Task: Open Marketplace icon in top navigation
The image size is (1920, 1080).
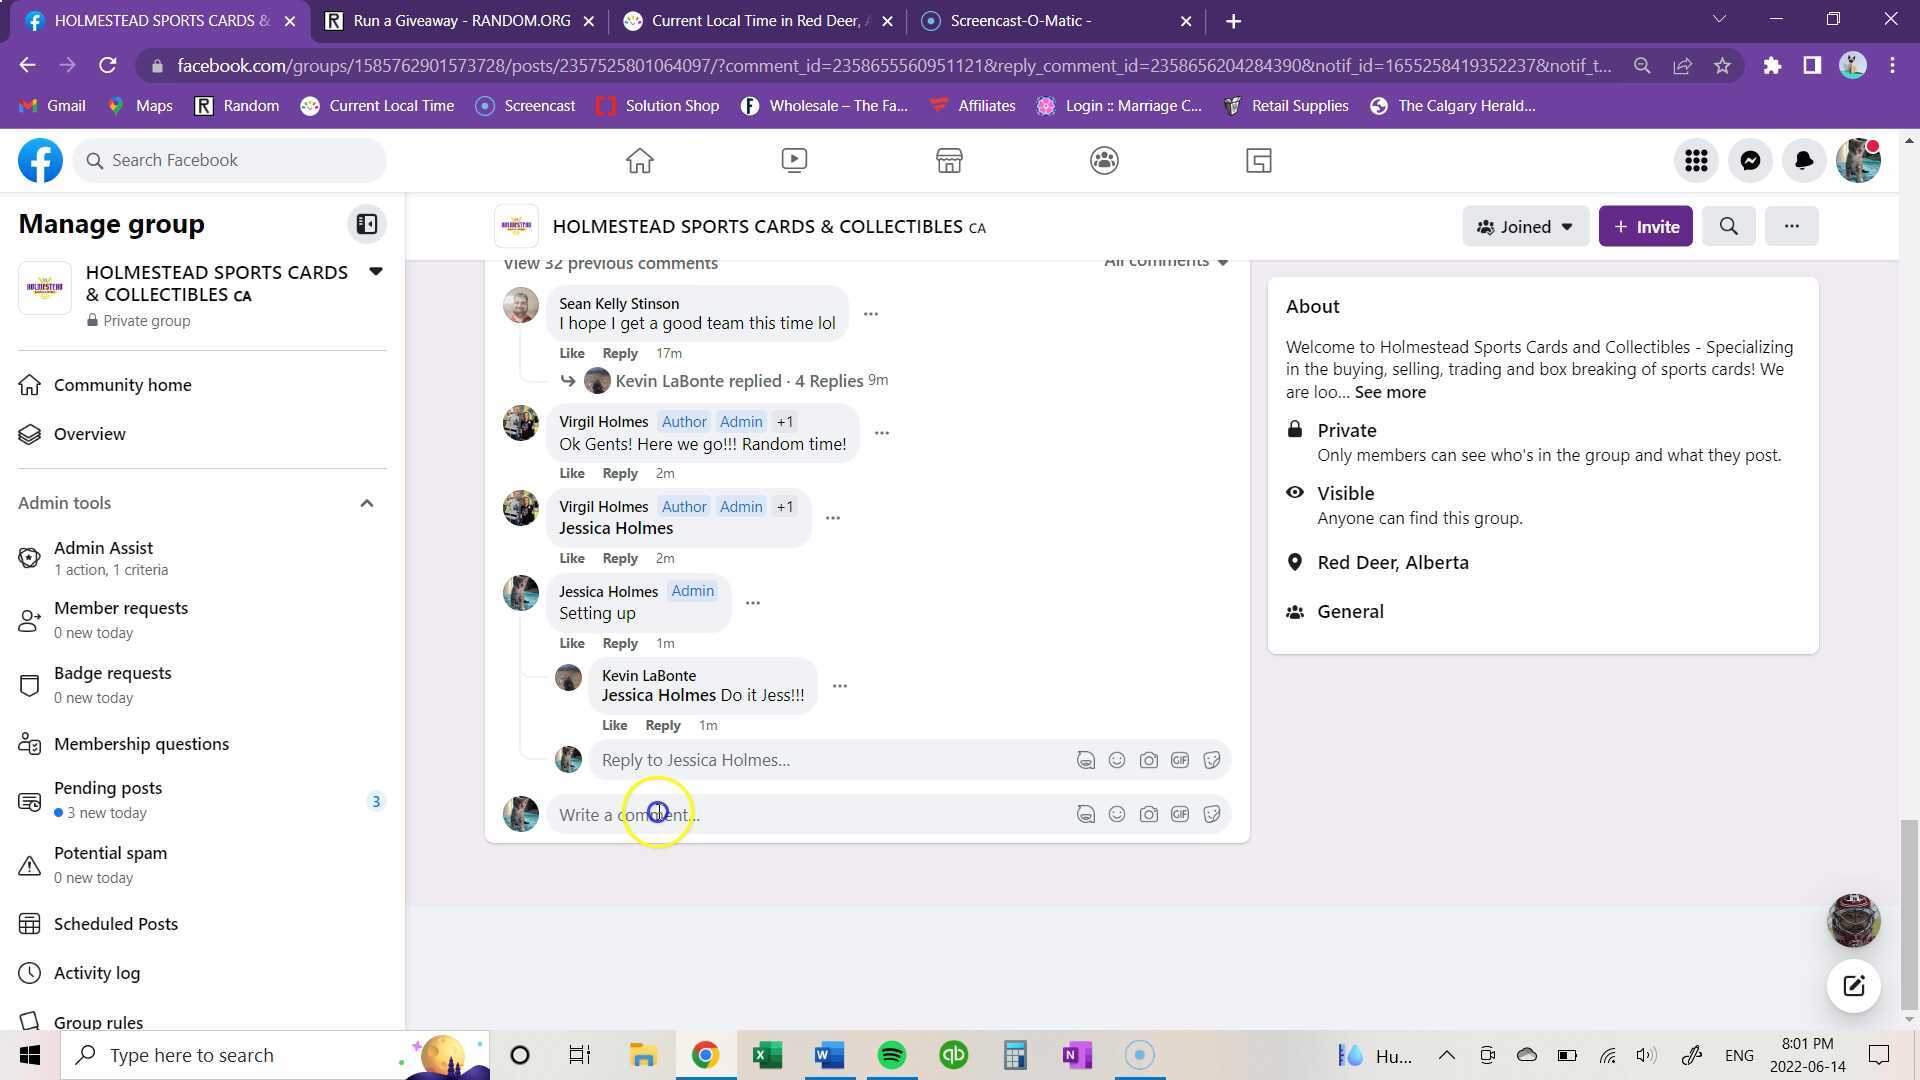Action: [x=949, y=160]
